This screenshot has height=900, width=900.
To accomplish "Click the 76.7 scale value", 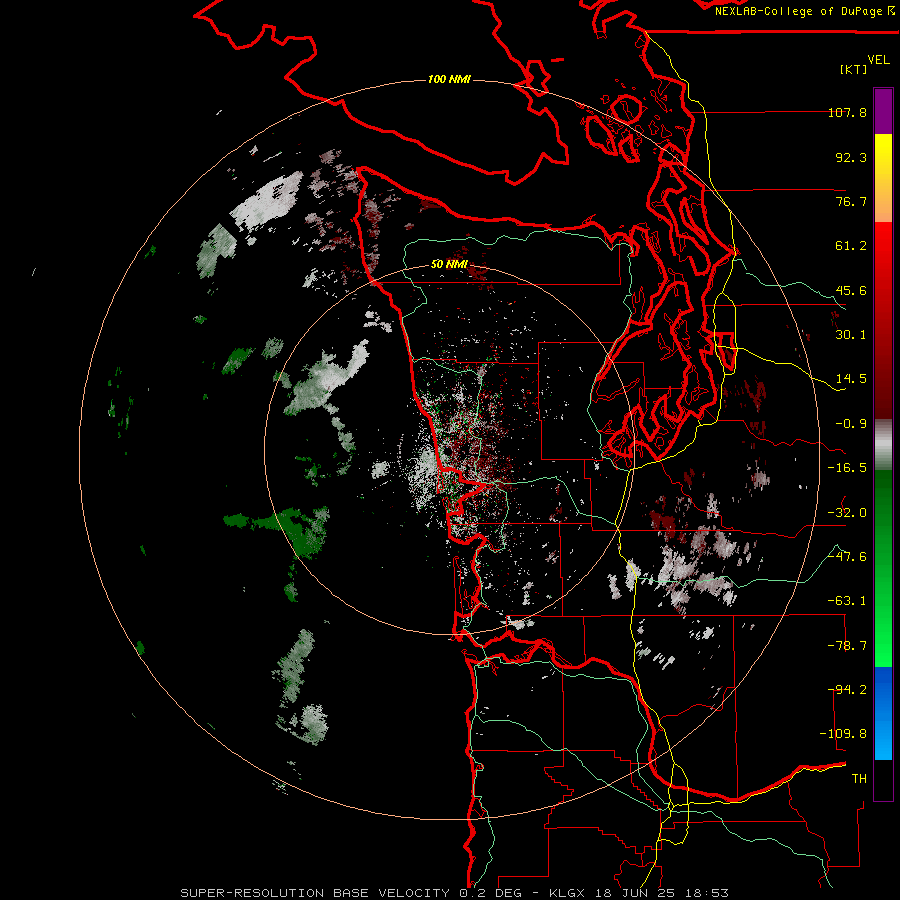I will [851, 201].
